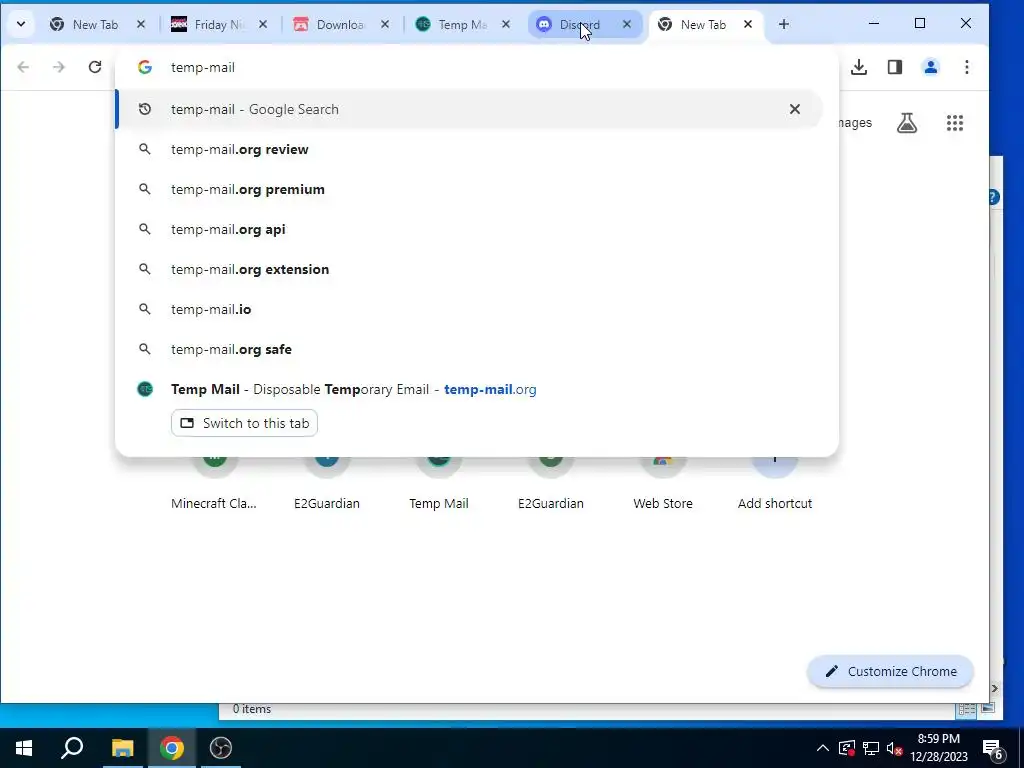Switch to the first New Tab tab
This screenshot has height=768, width=1024.
click(95, 24)
